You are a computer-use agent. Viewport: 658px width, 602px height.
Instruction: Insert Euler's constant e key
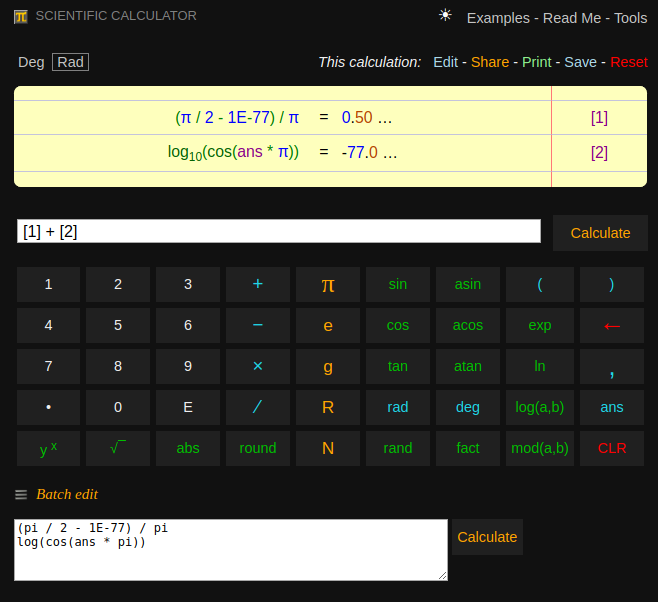click(x=328, y=326)
